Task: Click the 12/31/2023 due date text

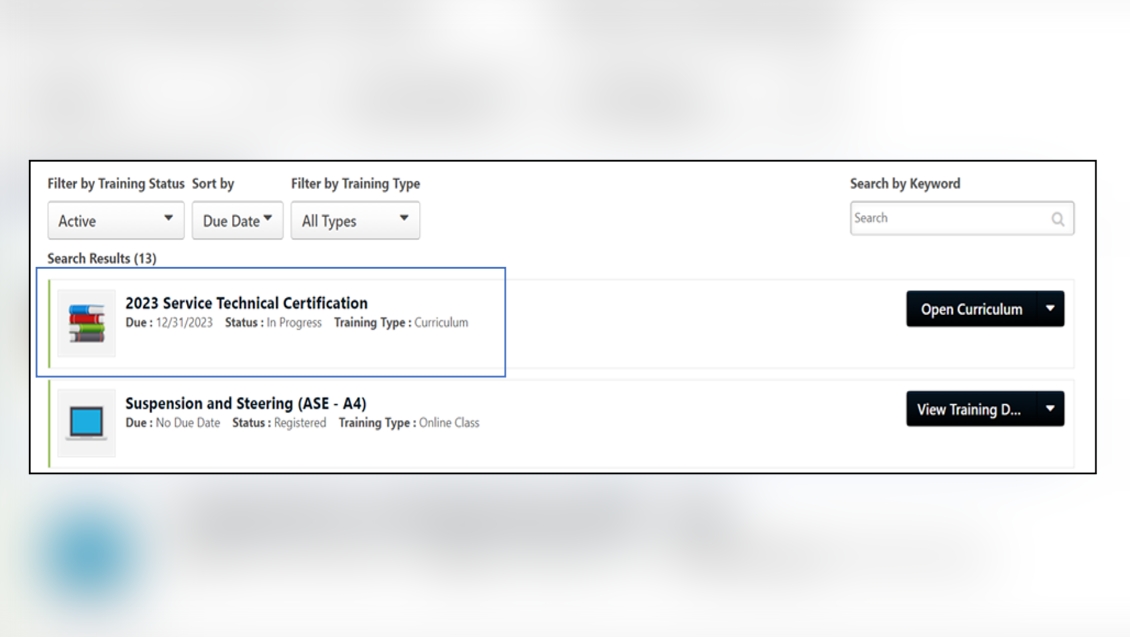Action: (x=184, y=323)
